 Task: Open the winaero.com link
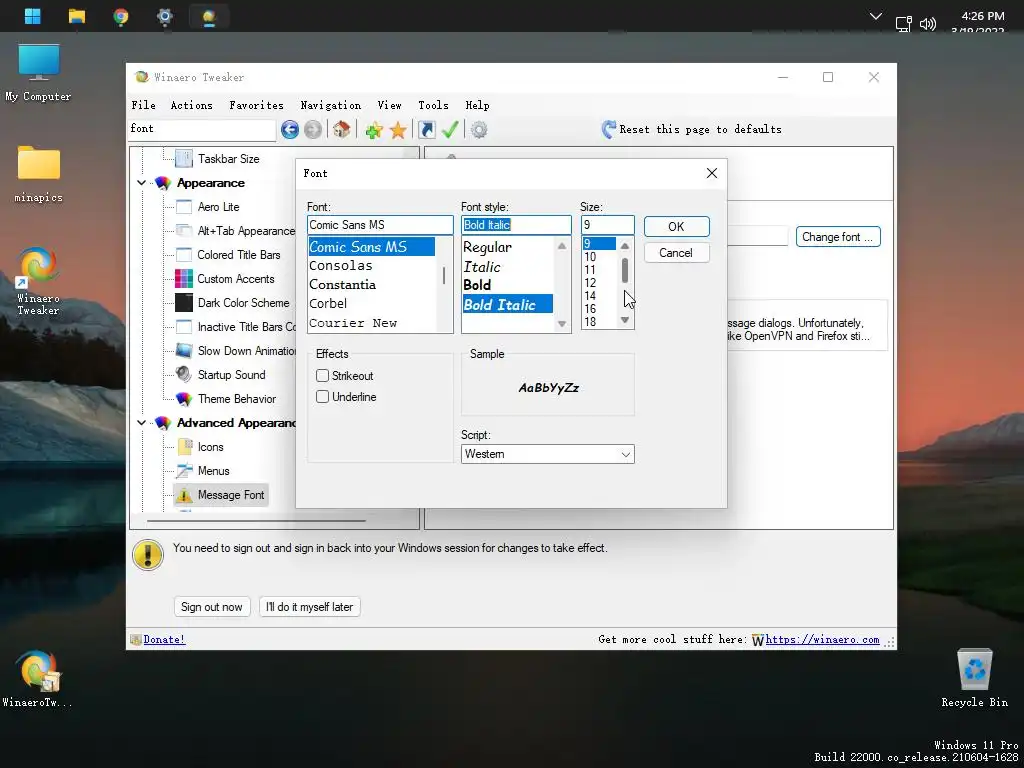[x=822, y=639]
